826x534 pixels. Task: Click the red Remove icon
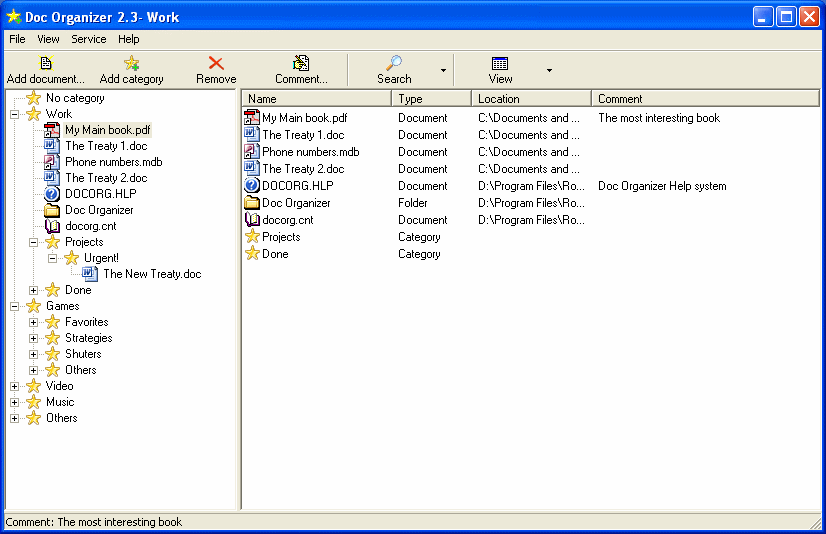pos(216,63)
